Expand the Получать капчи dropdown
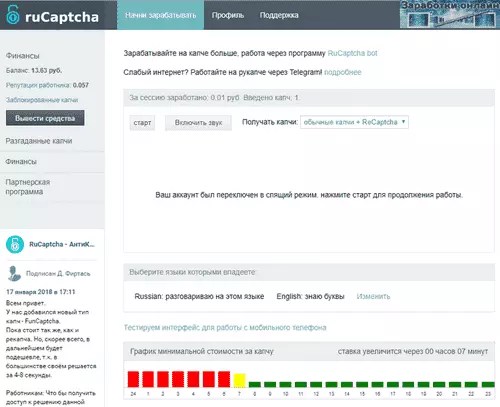Image resolution: width=500 pixels, height=407 pixels. [354, 122]
